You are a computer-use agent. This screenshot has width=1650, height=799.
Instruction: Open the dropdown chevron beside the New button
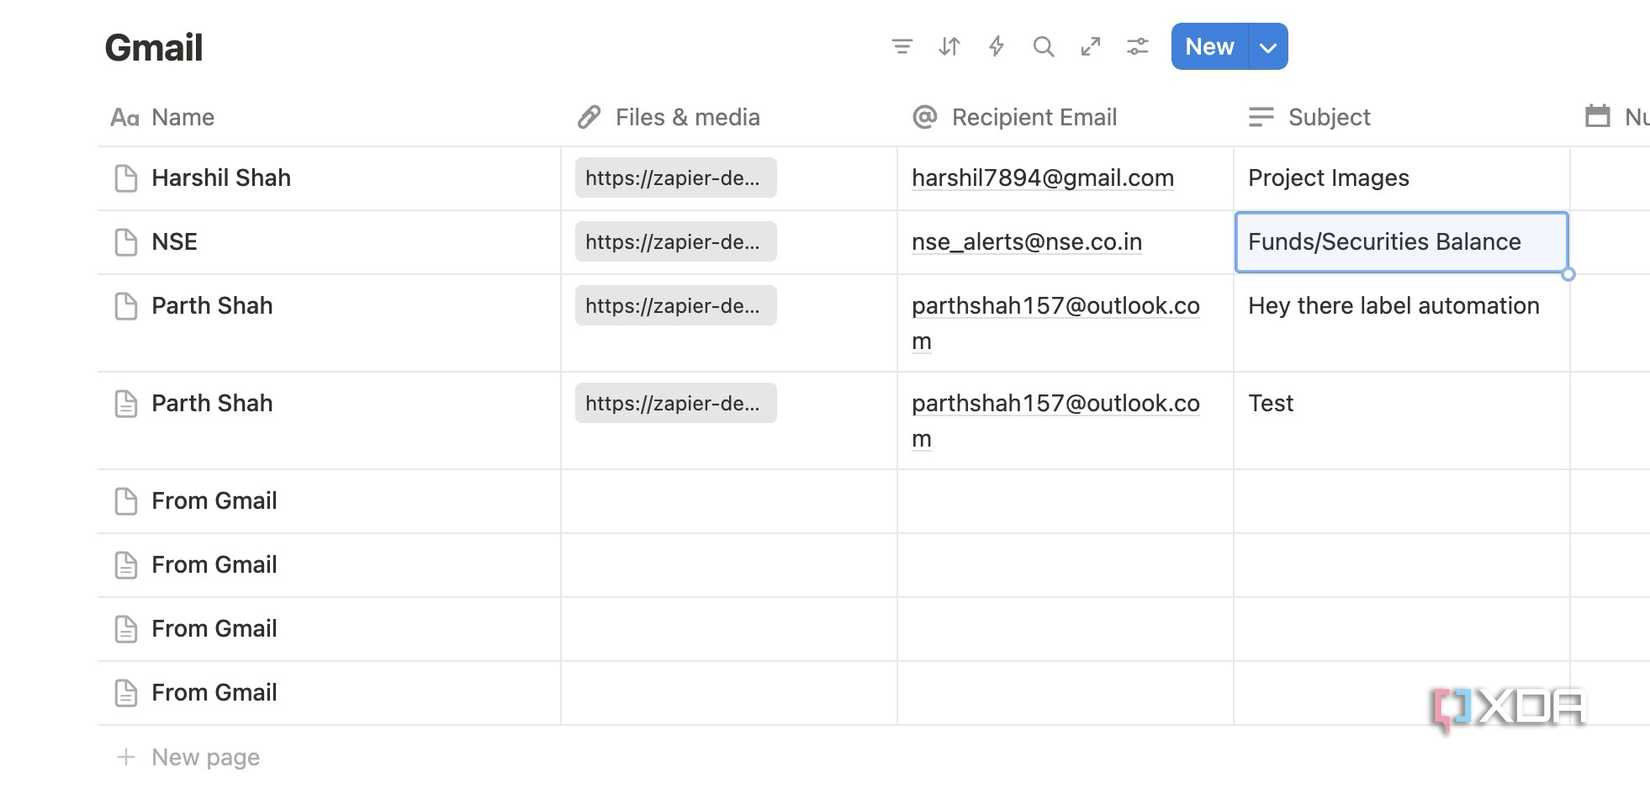click(1268, 46)
